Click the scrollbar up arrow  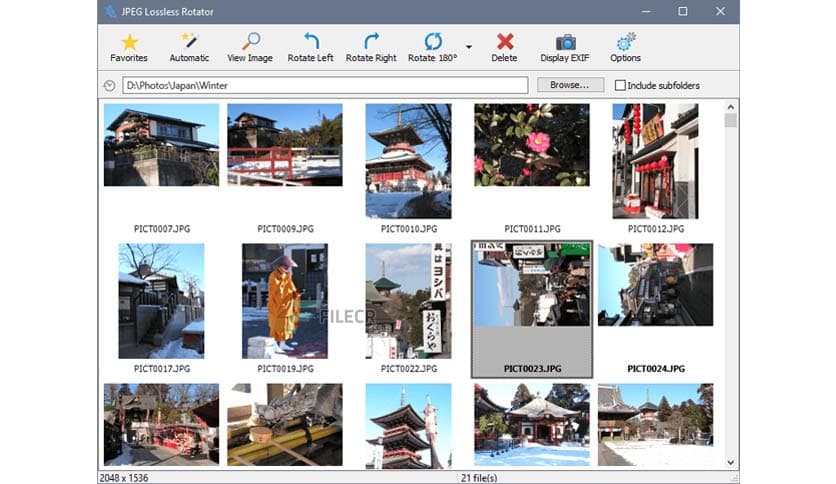point(730,107)
